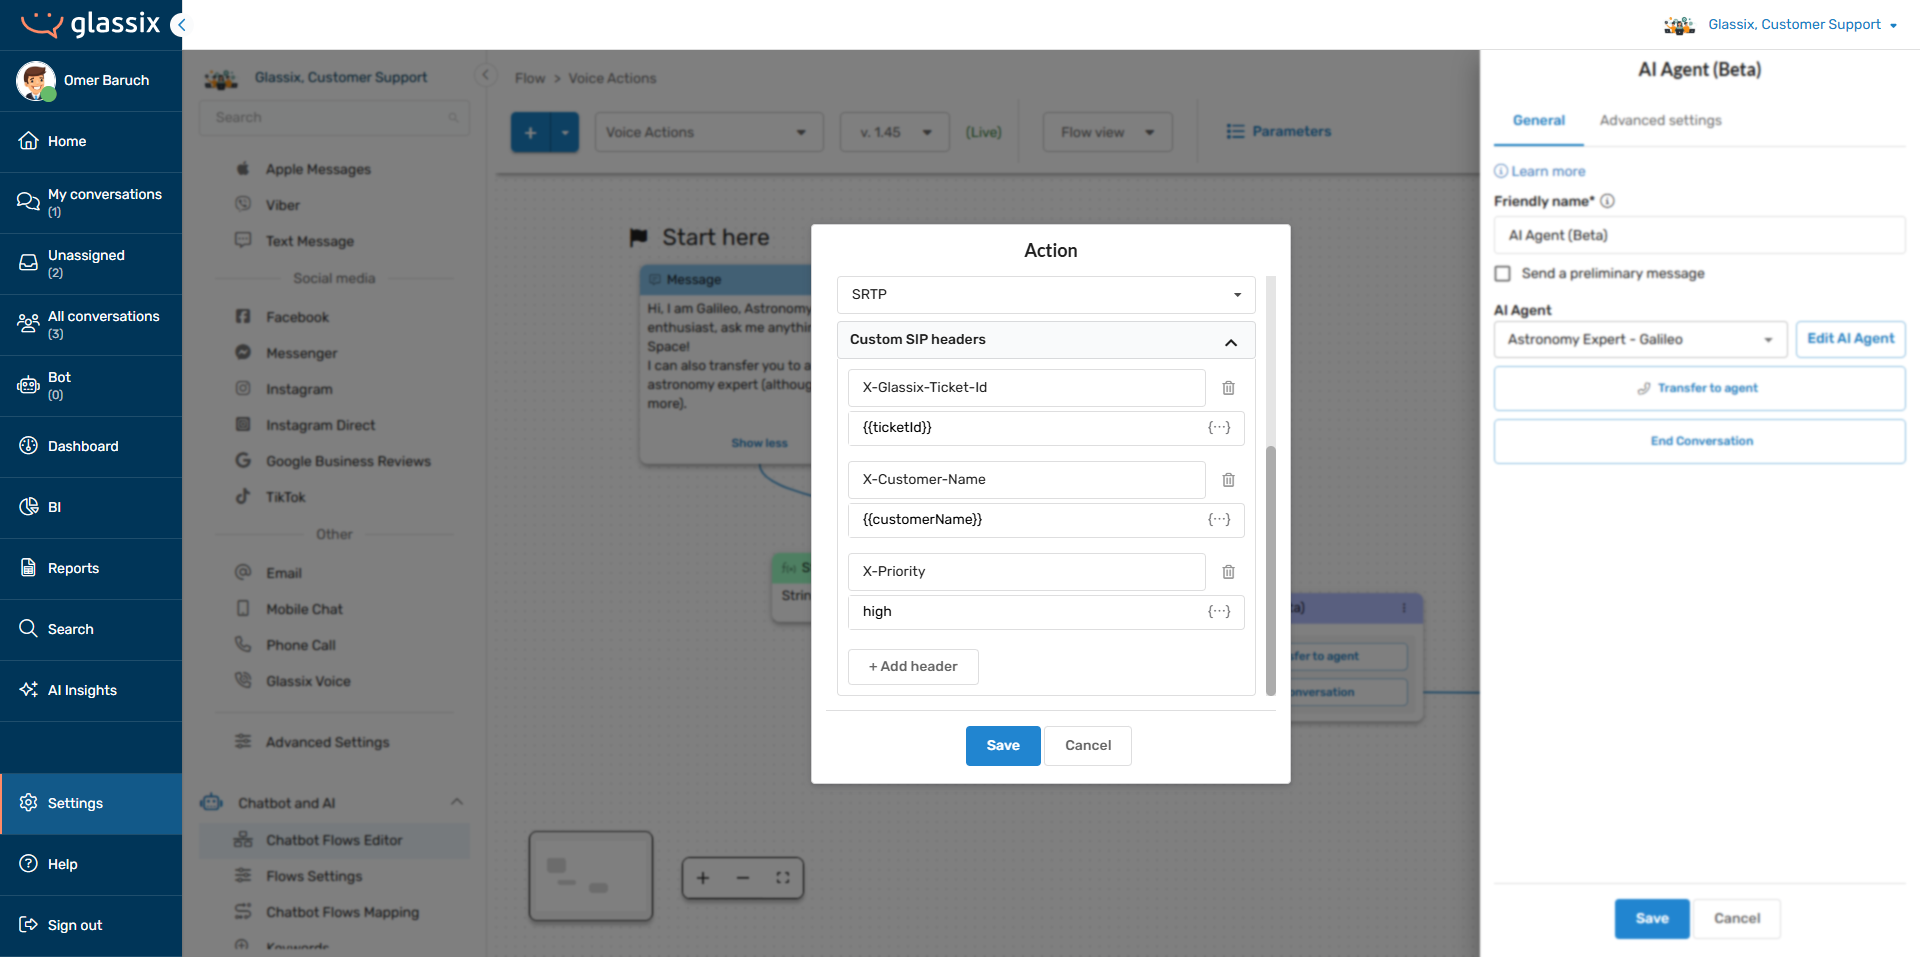
Task: Click Save in the AI Agent panel
Action: tap(1652, 918)
